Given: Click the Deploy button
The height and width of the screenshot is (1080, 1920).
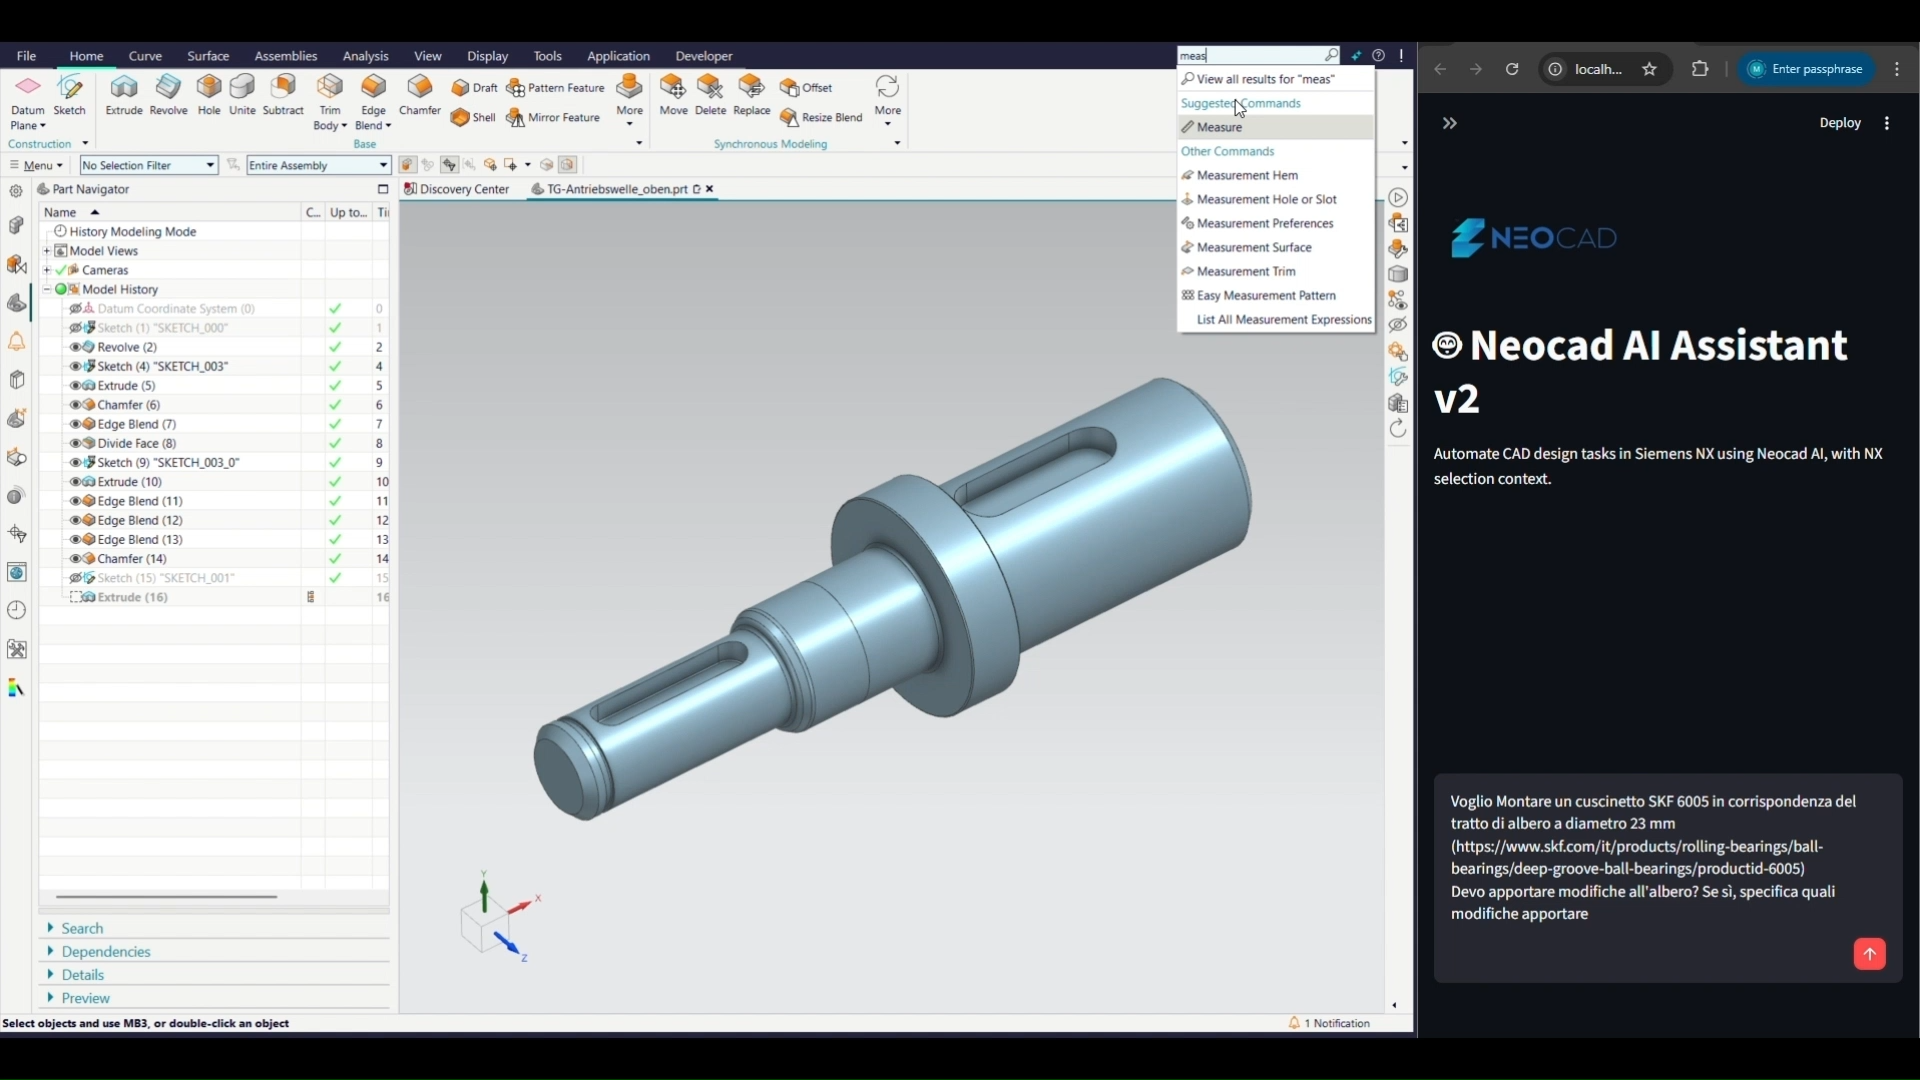Looking at the screenshot, I should [1840, 123].
